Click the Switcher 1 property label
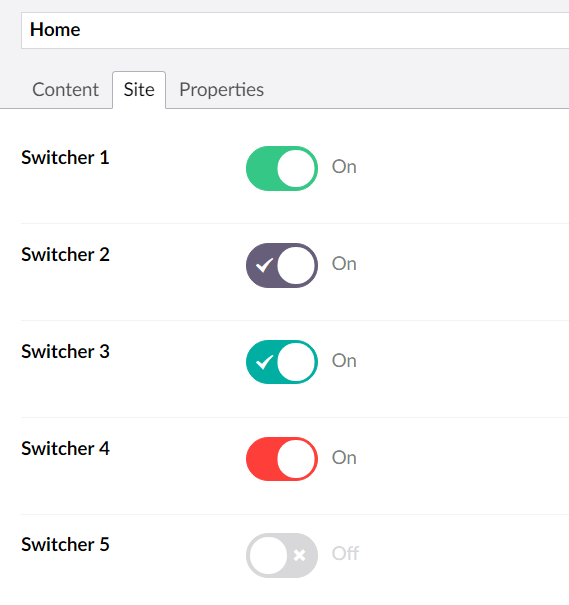569x605 pixels. [65, 157]
